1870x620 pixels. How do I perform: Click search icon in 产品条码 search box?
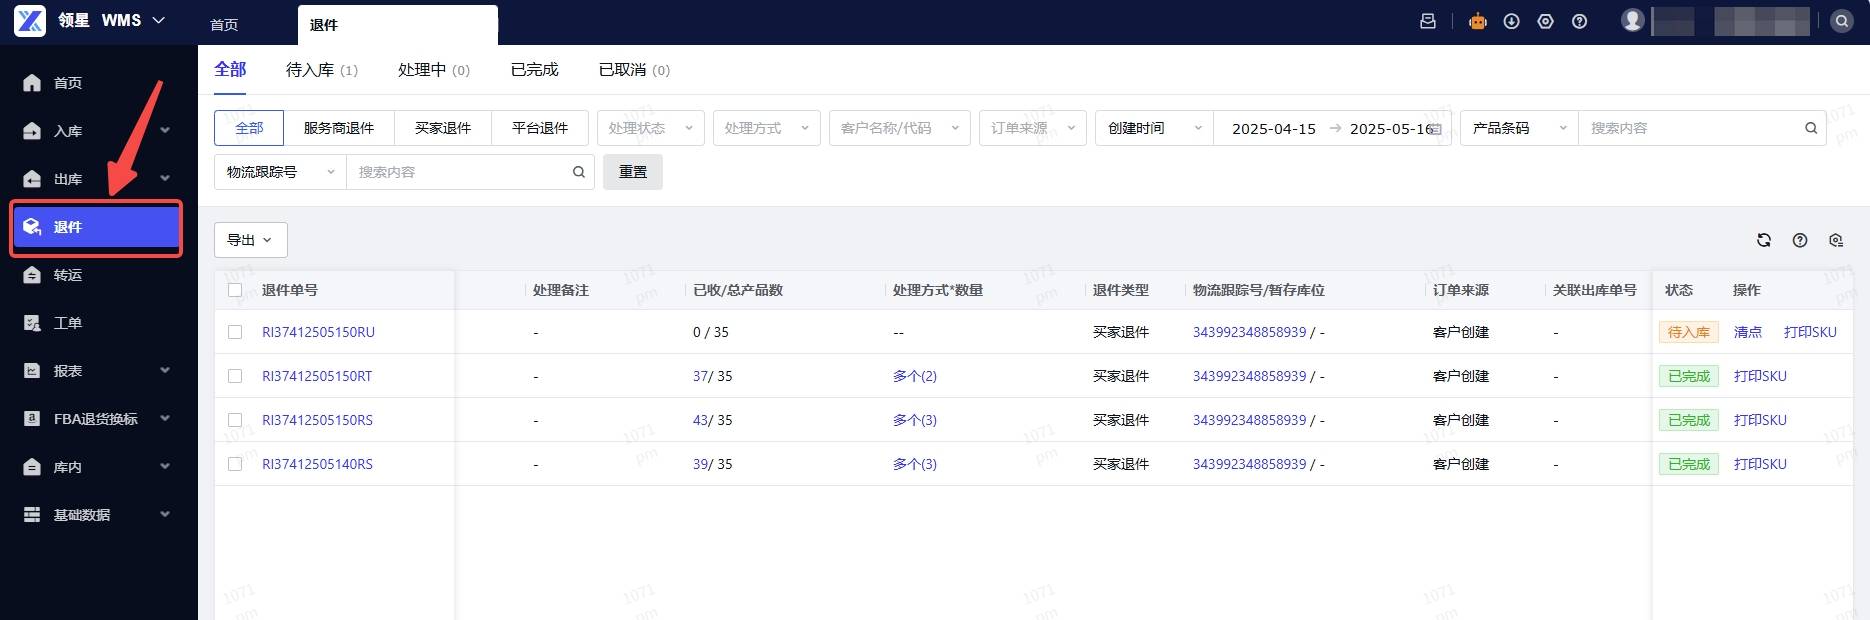click(x=1811, y=128)
